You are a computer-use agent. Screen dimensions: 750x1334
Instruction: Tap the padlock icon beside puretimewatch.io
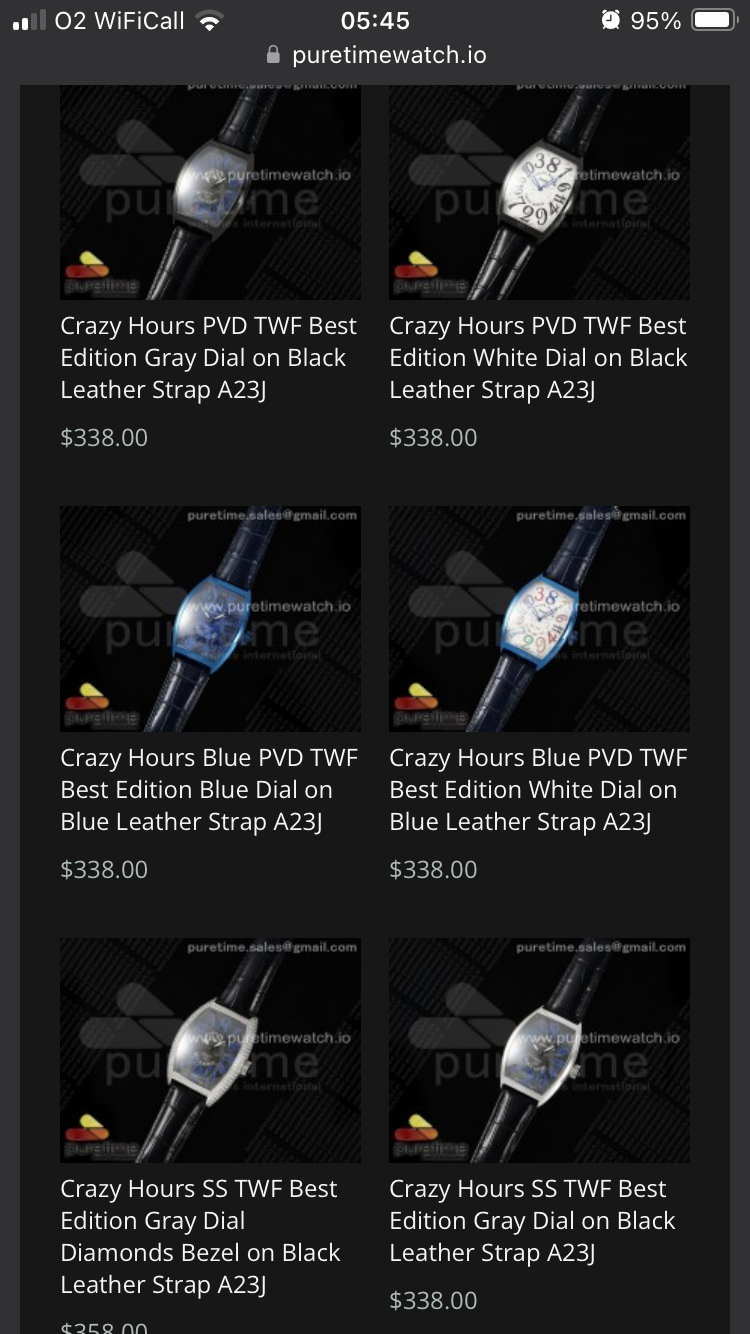tap(273, 55)
